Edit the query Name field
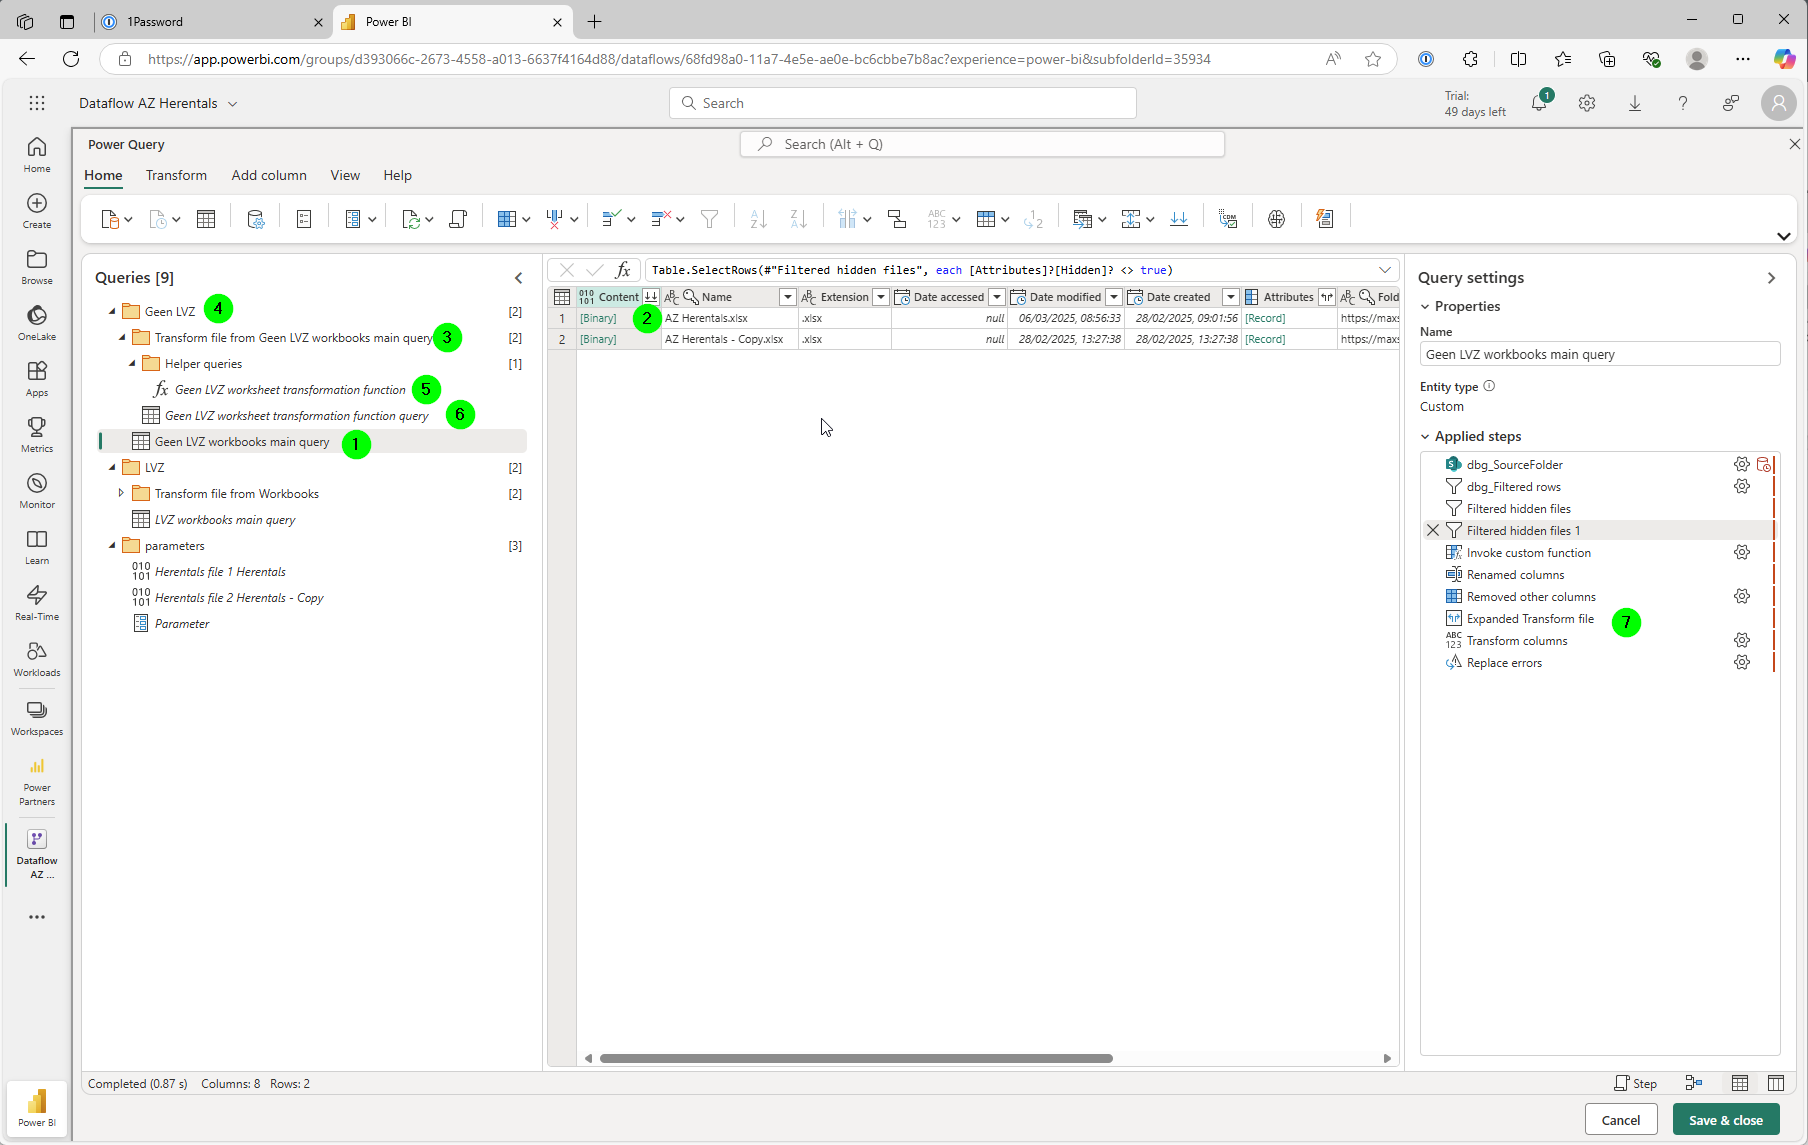Screen dimensions: 1808x1145 coord(1600,354)
